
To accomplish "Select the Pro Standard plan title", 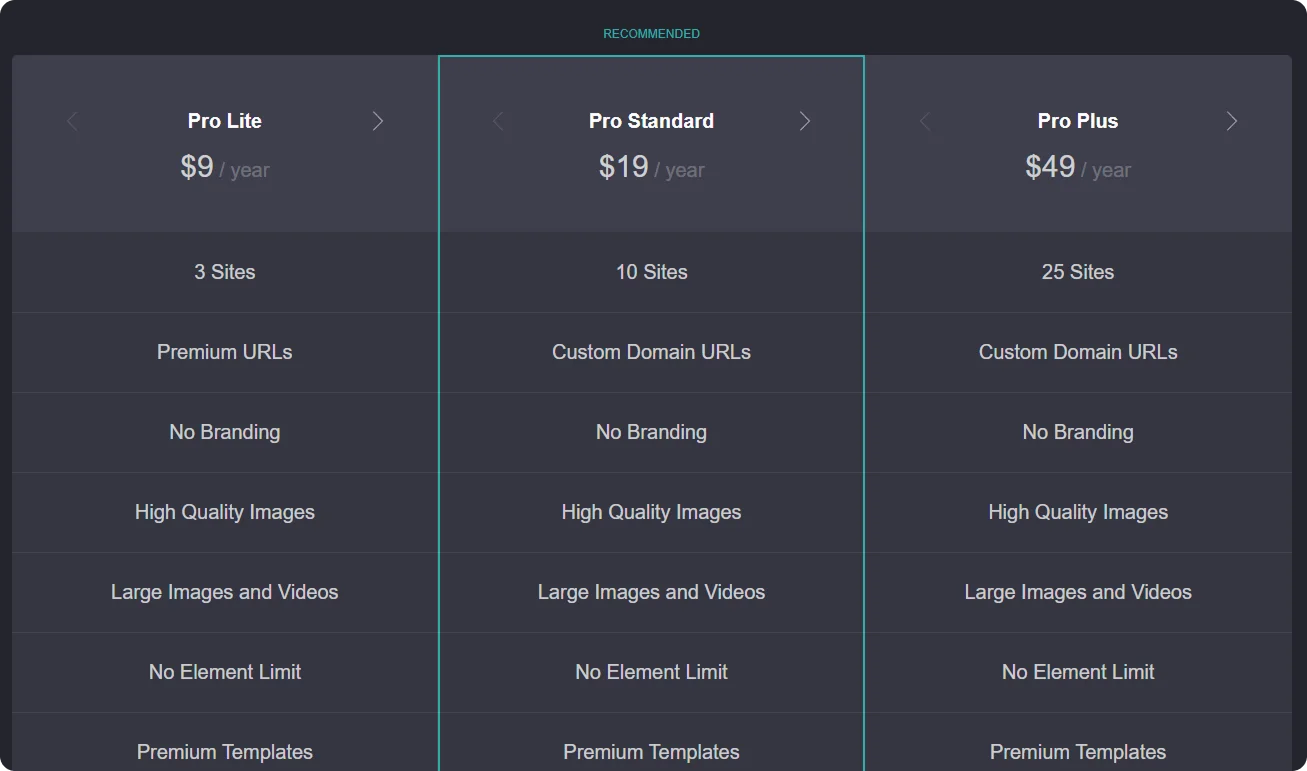I will [x=652, y=121].
